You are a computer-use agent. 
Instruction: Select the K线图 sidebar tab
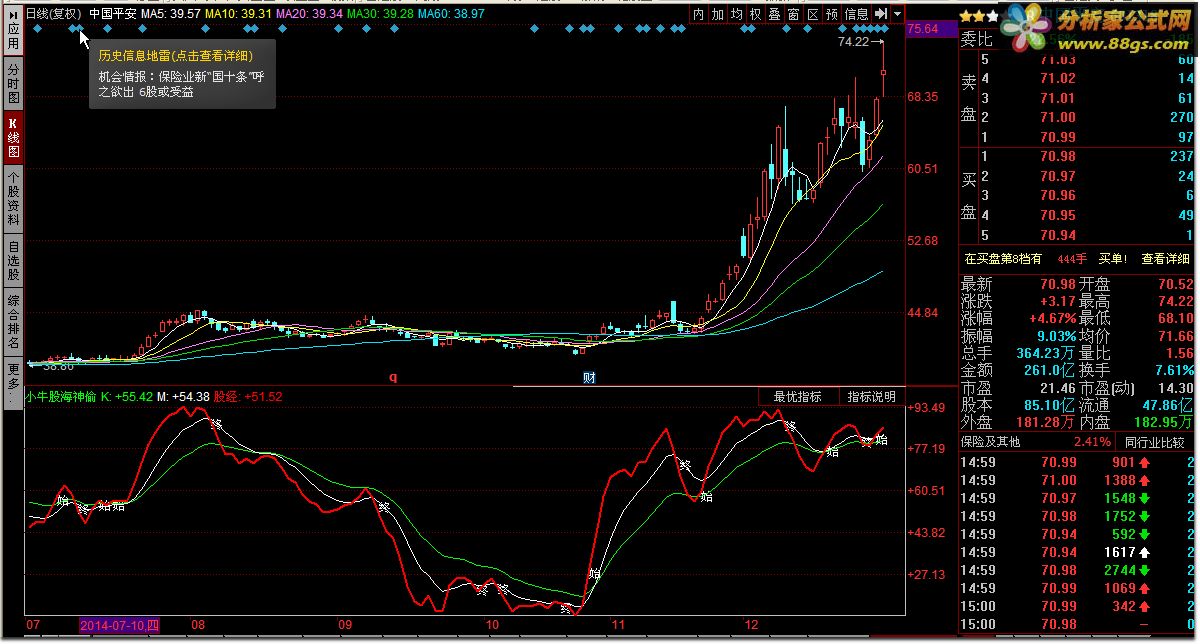tap(13, 138)
